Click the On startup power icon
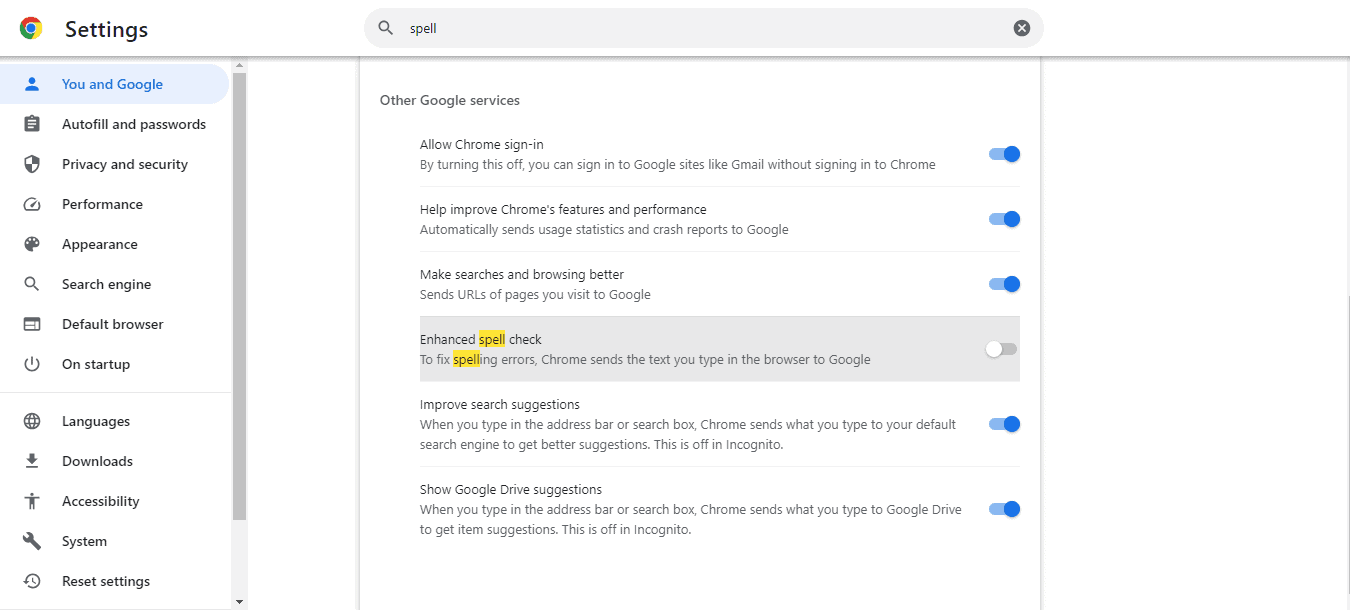1350x610 pixels. (32, 364)
